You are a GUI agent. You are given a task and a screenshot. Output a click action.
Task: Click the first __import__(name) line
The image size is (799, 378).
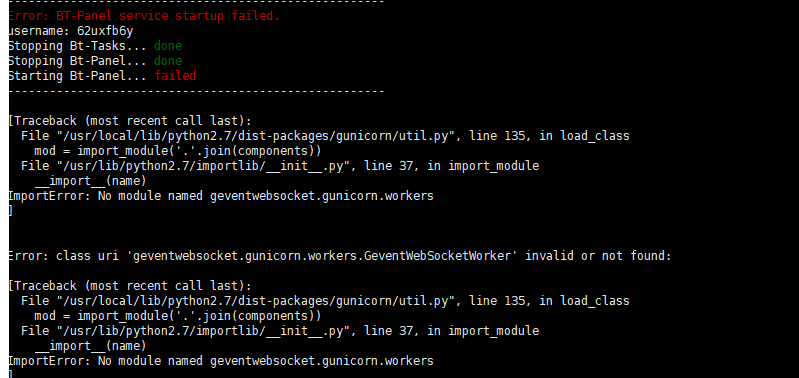pyautogui.click(x=90, y=181)
